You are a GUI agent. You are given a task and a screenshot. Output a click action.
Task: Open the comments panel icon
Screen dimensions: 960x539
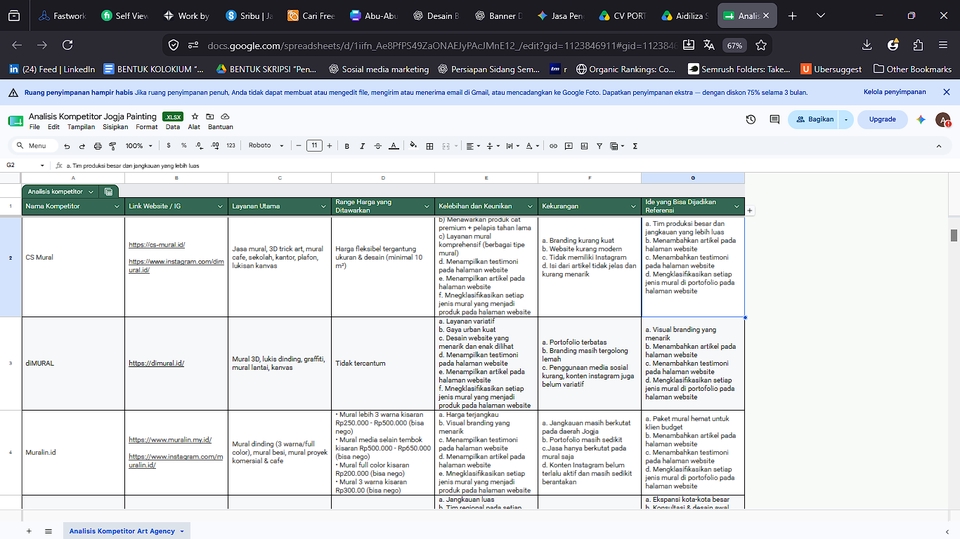pos(774,119)
